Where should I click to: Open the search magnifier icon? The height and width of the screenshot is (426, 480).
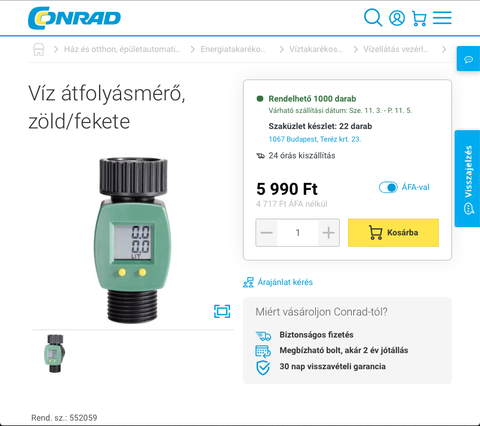click(373, 18)
